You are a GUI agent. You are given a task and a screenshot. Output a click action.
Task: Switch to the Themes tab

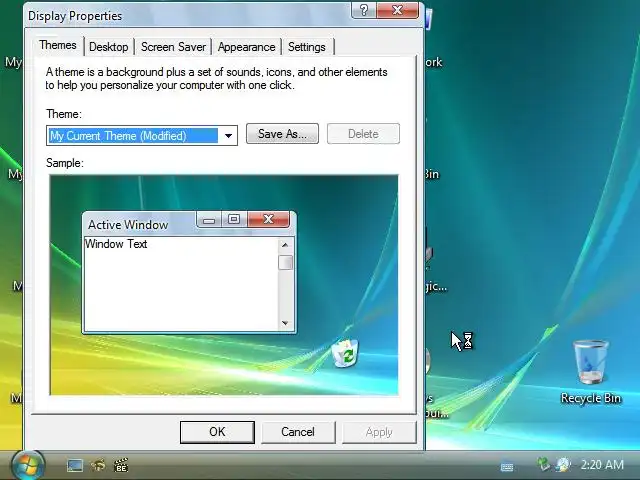click(x=58, y=45)
